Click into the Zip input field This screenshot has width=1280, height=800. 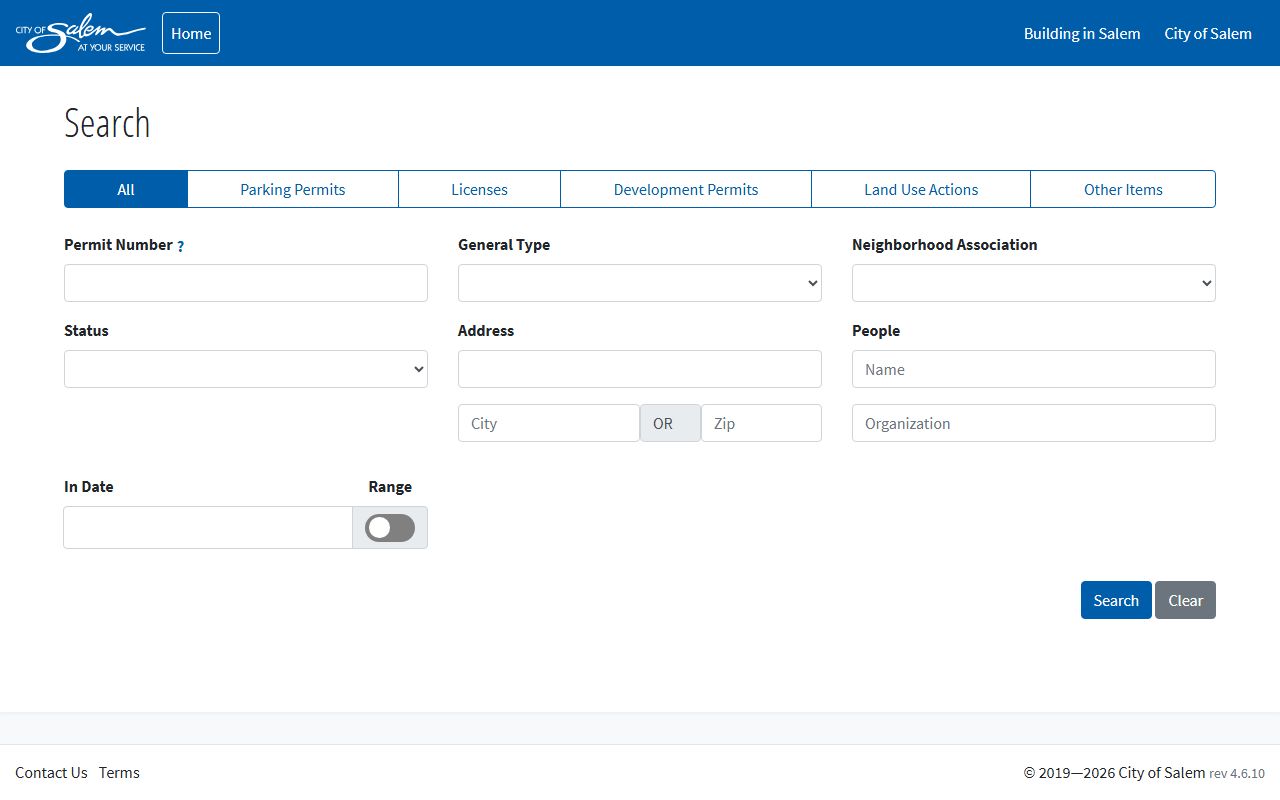pyautogui.click(x=760, y=423)
